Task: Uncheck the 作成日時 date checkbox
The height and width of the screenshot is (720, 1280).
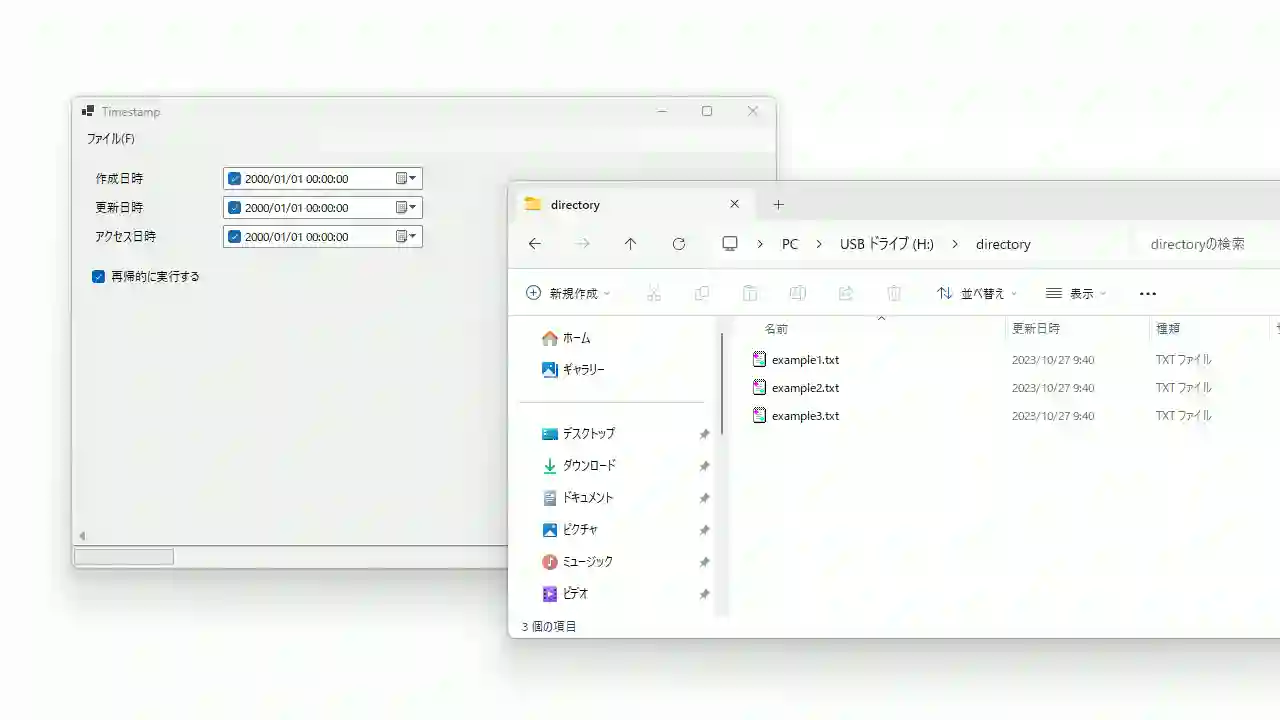Action: tap(235, 179)
